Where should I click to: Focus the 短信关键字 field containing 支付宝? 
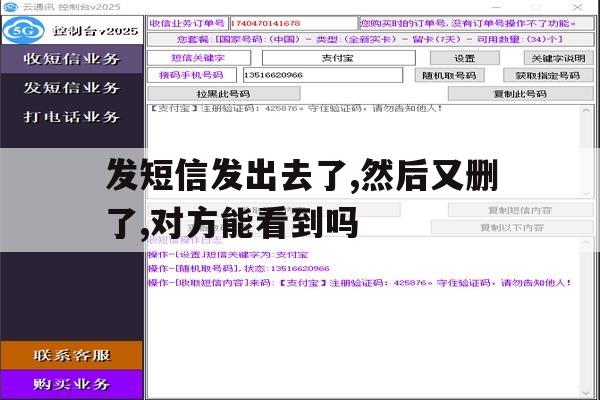pyautogui.click(x=338, y=58)
